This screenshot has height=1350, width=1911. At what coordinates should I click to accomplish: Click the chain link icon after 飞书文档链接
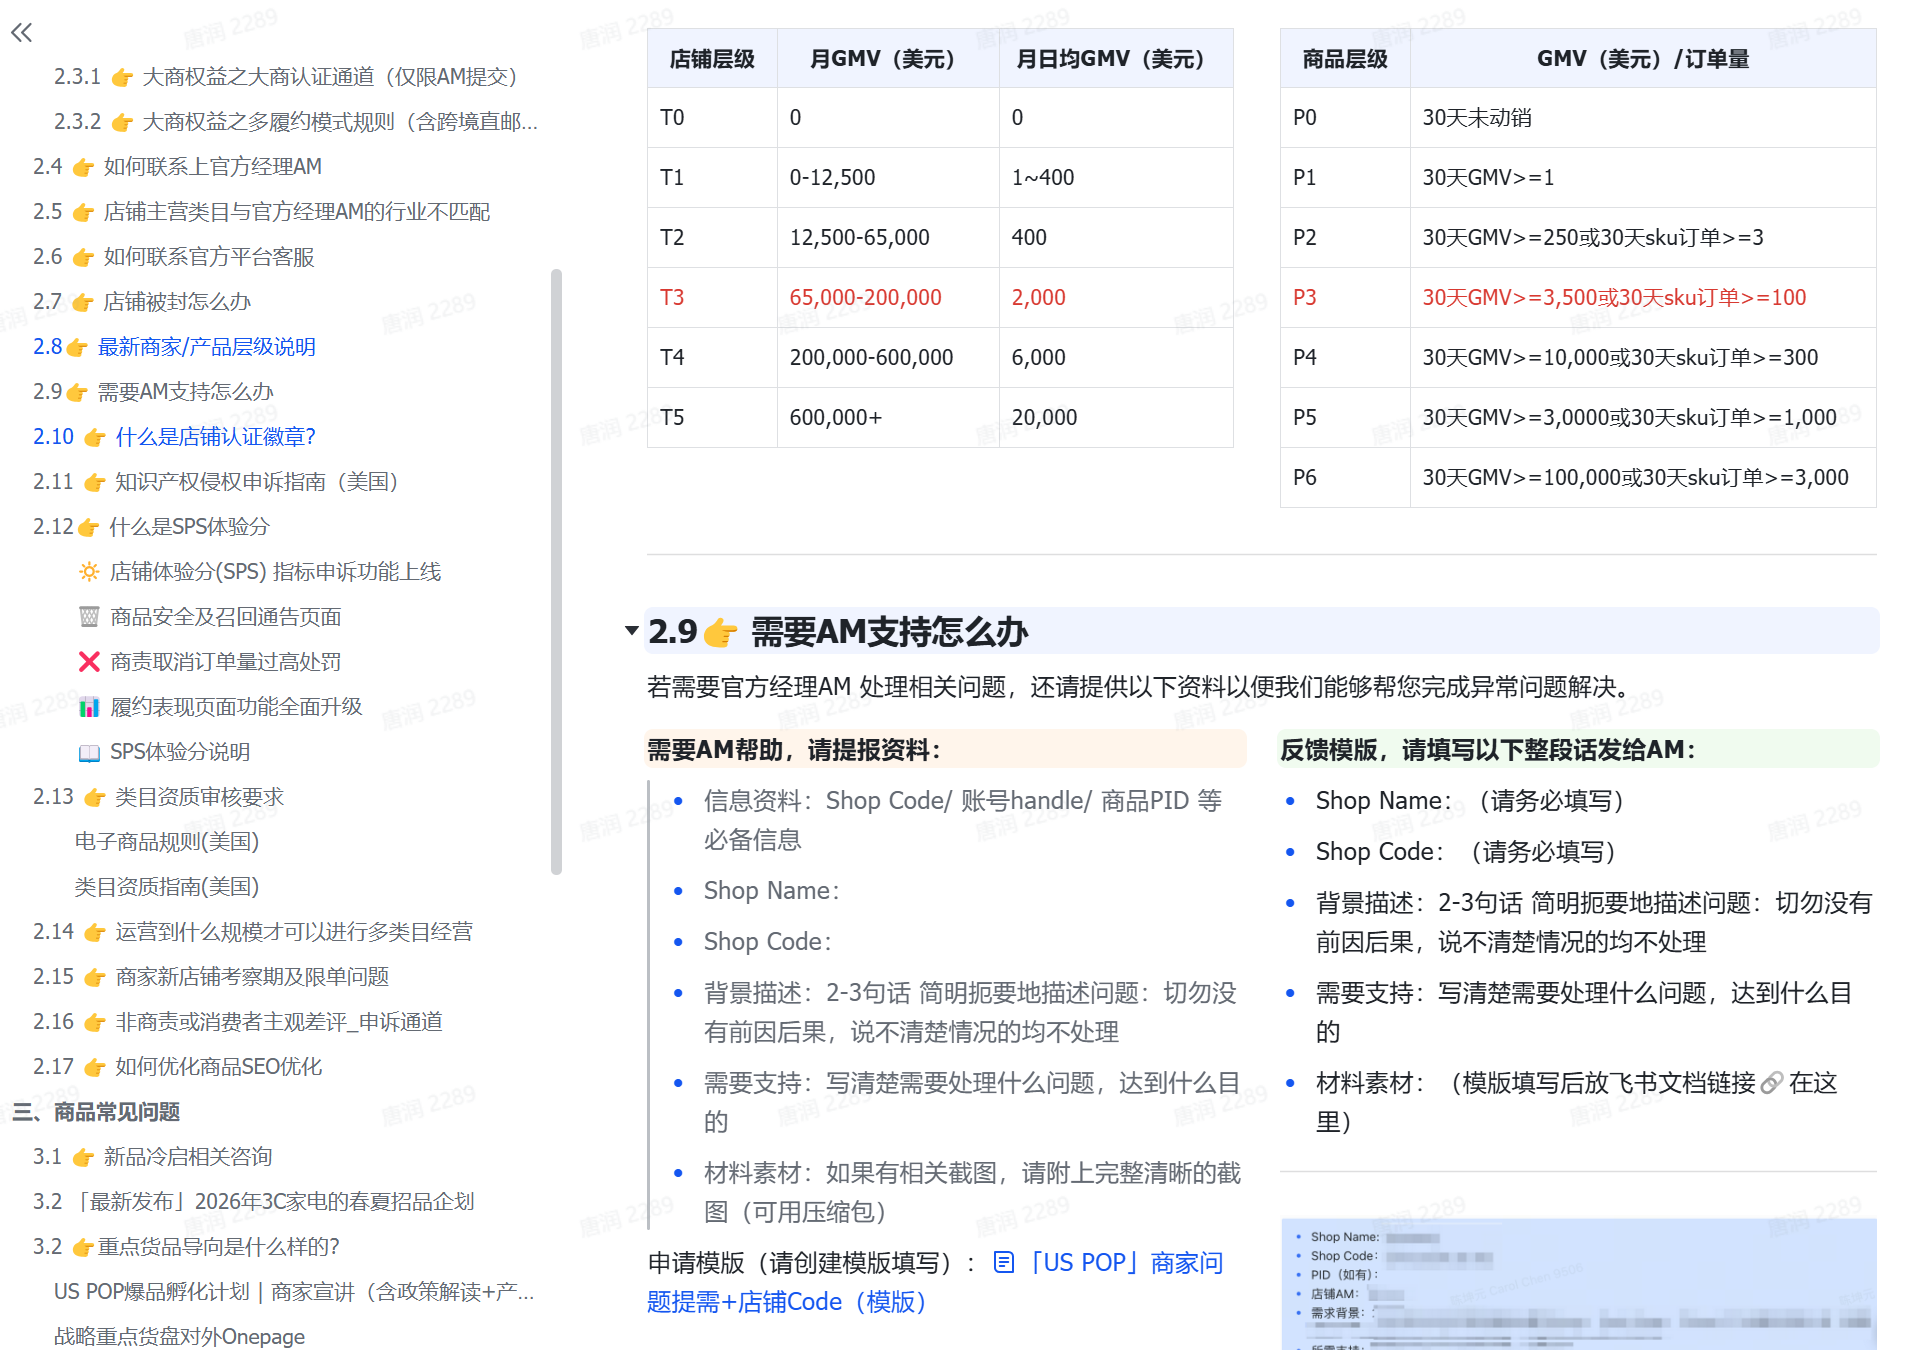coord(1772,1083)
